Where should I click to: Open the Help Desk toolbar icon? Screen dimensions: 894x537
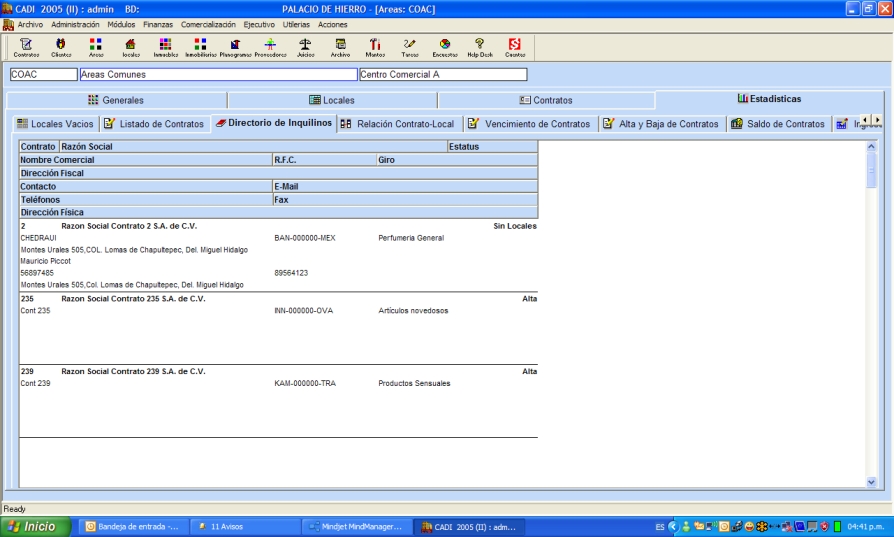tap(480, 46)
